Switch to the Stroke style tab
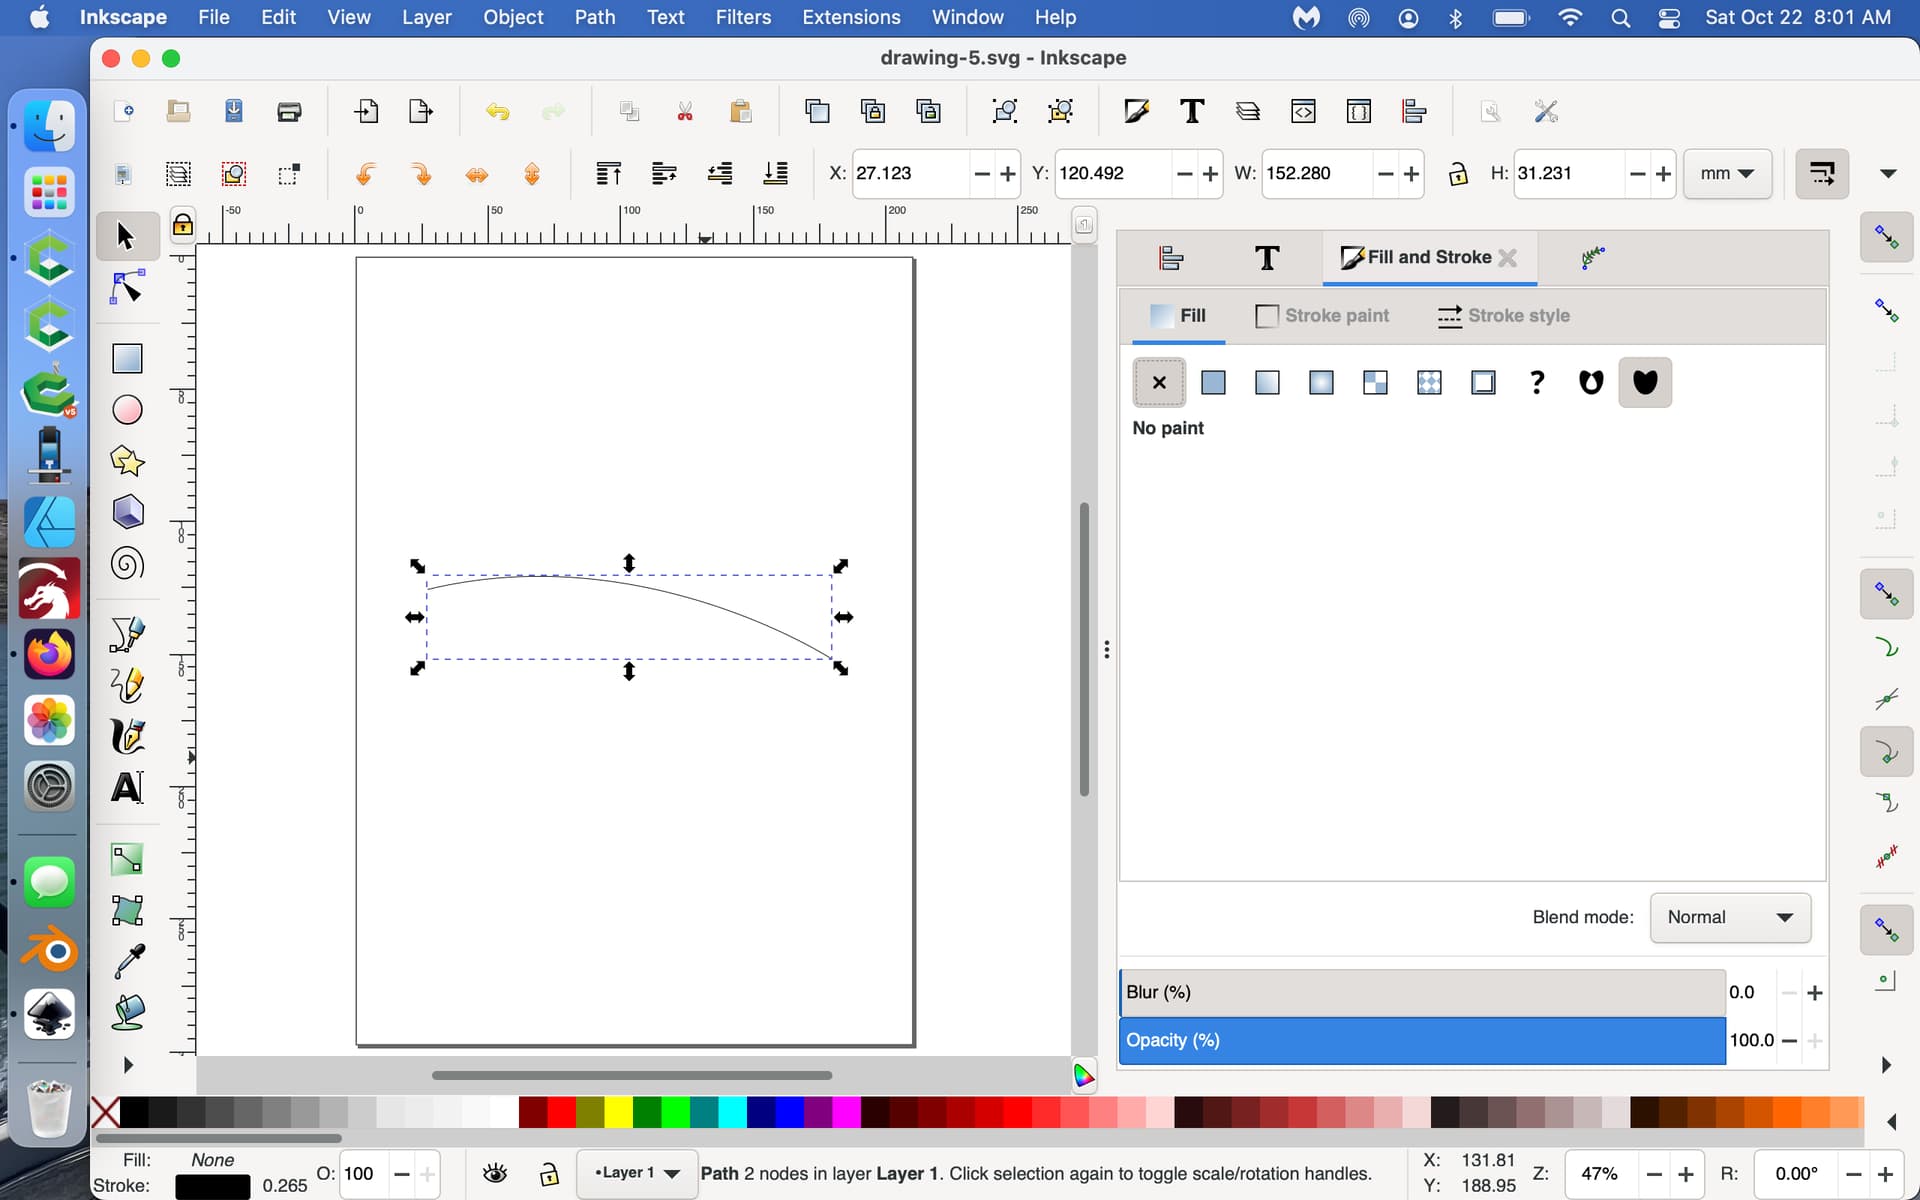The image size is (1920, 1200). tap(1504, 316)
